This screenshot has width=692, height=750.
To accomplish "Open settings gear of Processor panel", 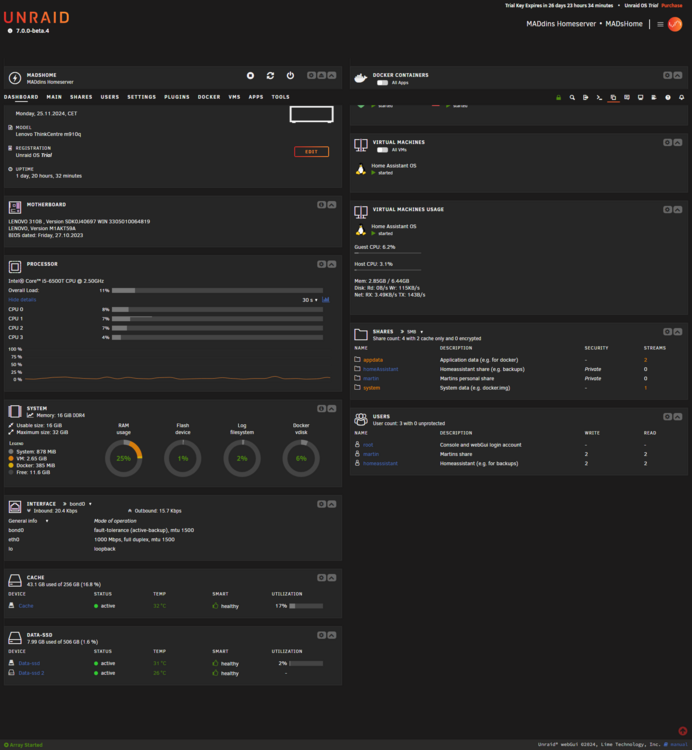I will coord(321,264).
